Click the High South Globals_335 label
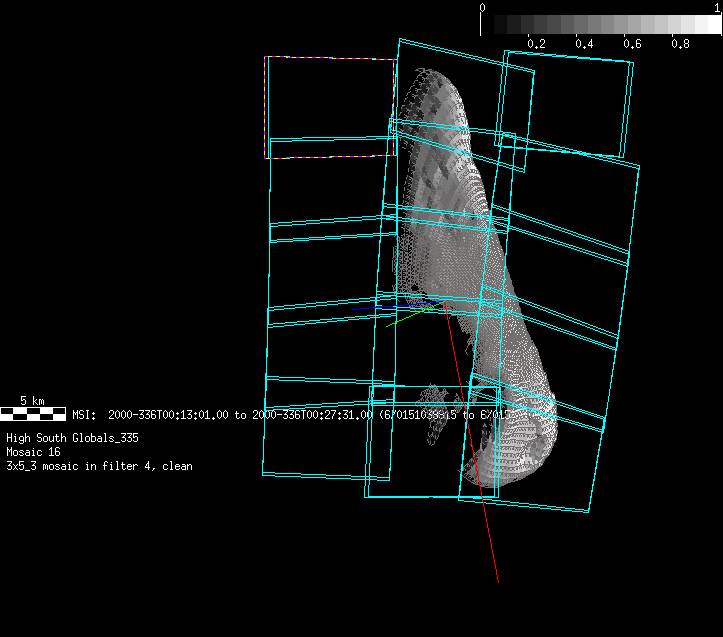 [x=72, y=438]
